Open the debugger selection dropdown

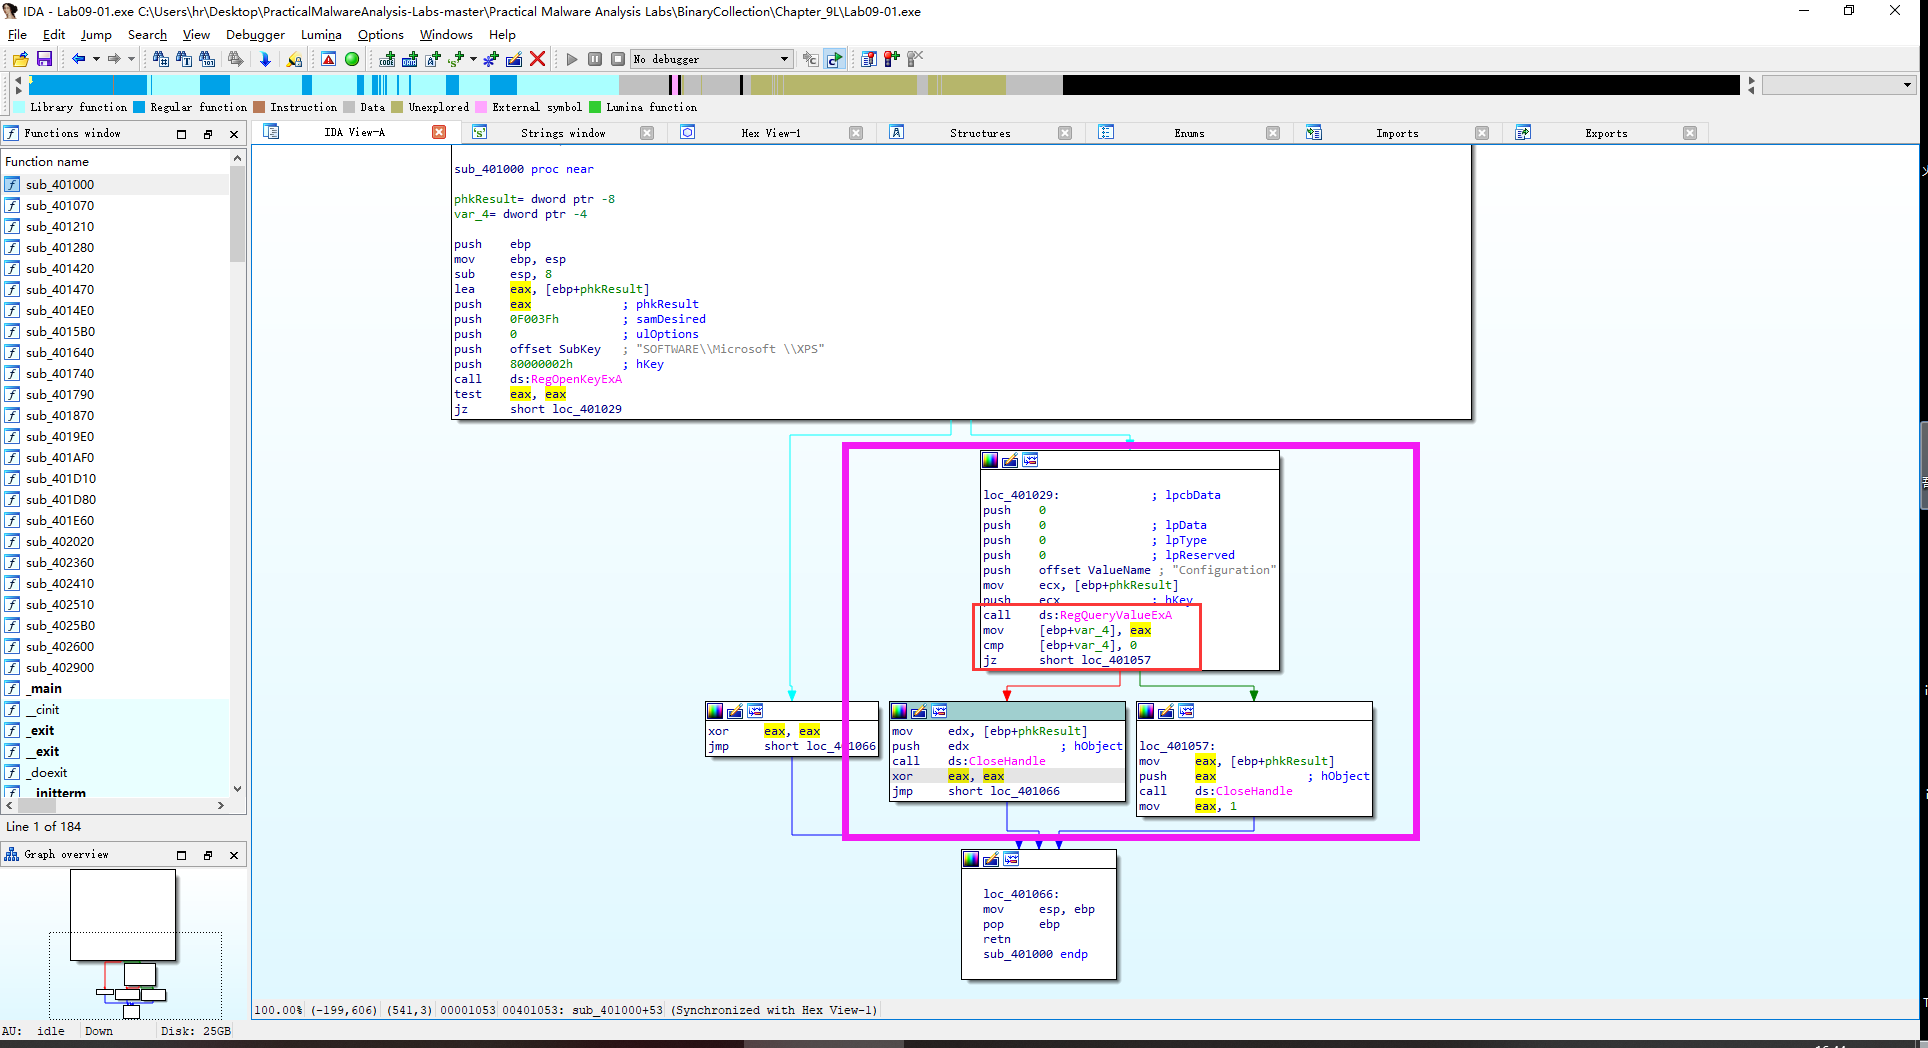(x=784, y=59)
